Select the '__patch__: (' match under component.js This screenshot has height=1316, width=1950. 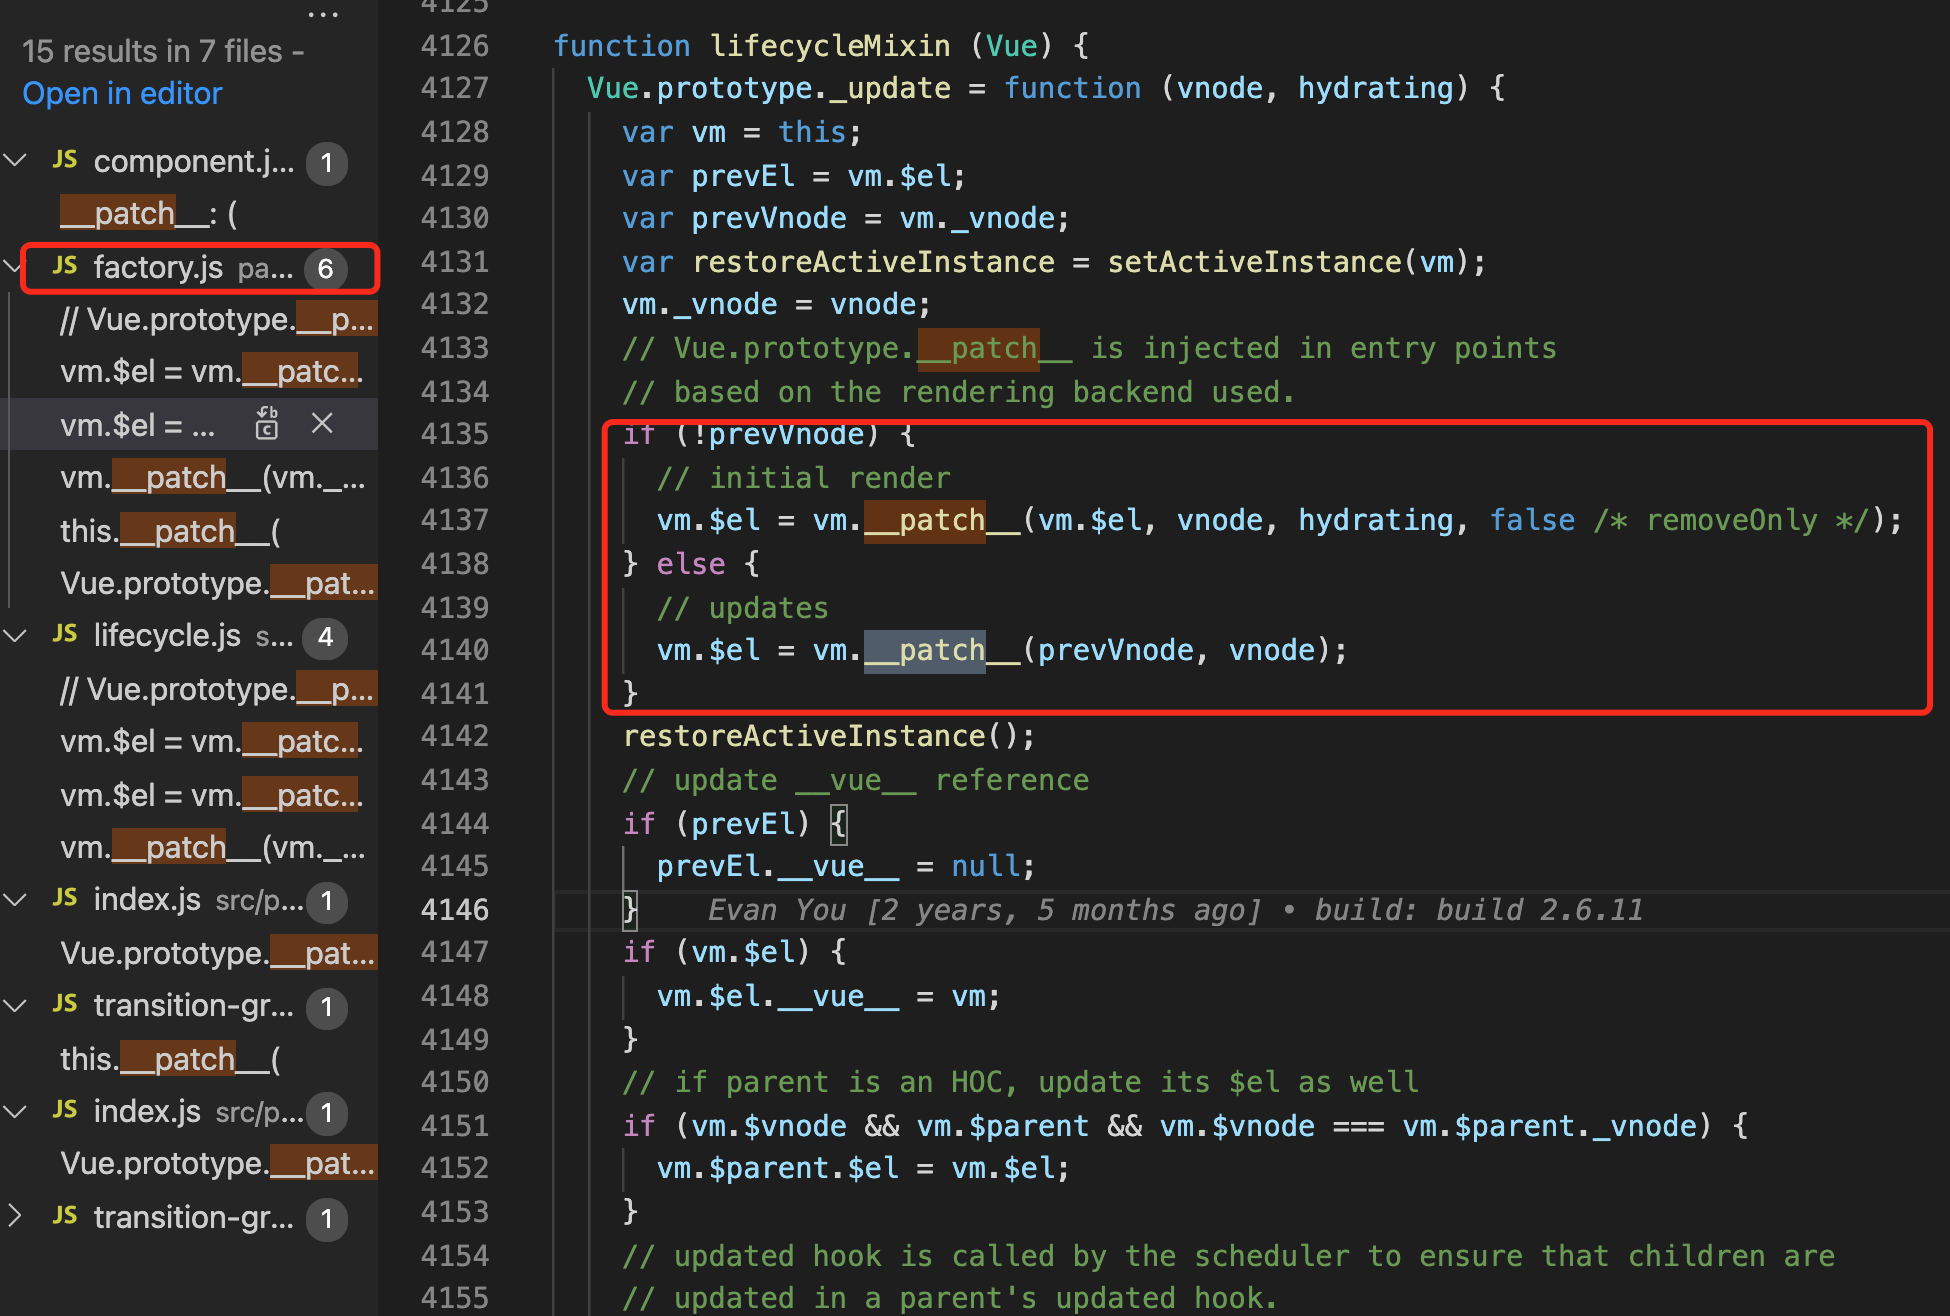click(150, 213)
